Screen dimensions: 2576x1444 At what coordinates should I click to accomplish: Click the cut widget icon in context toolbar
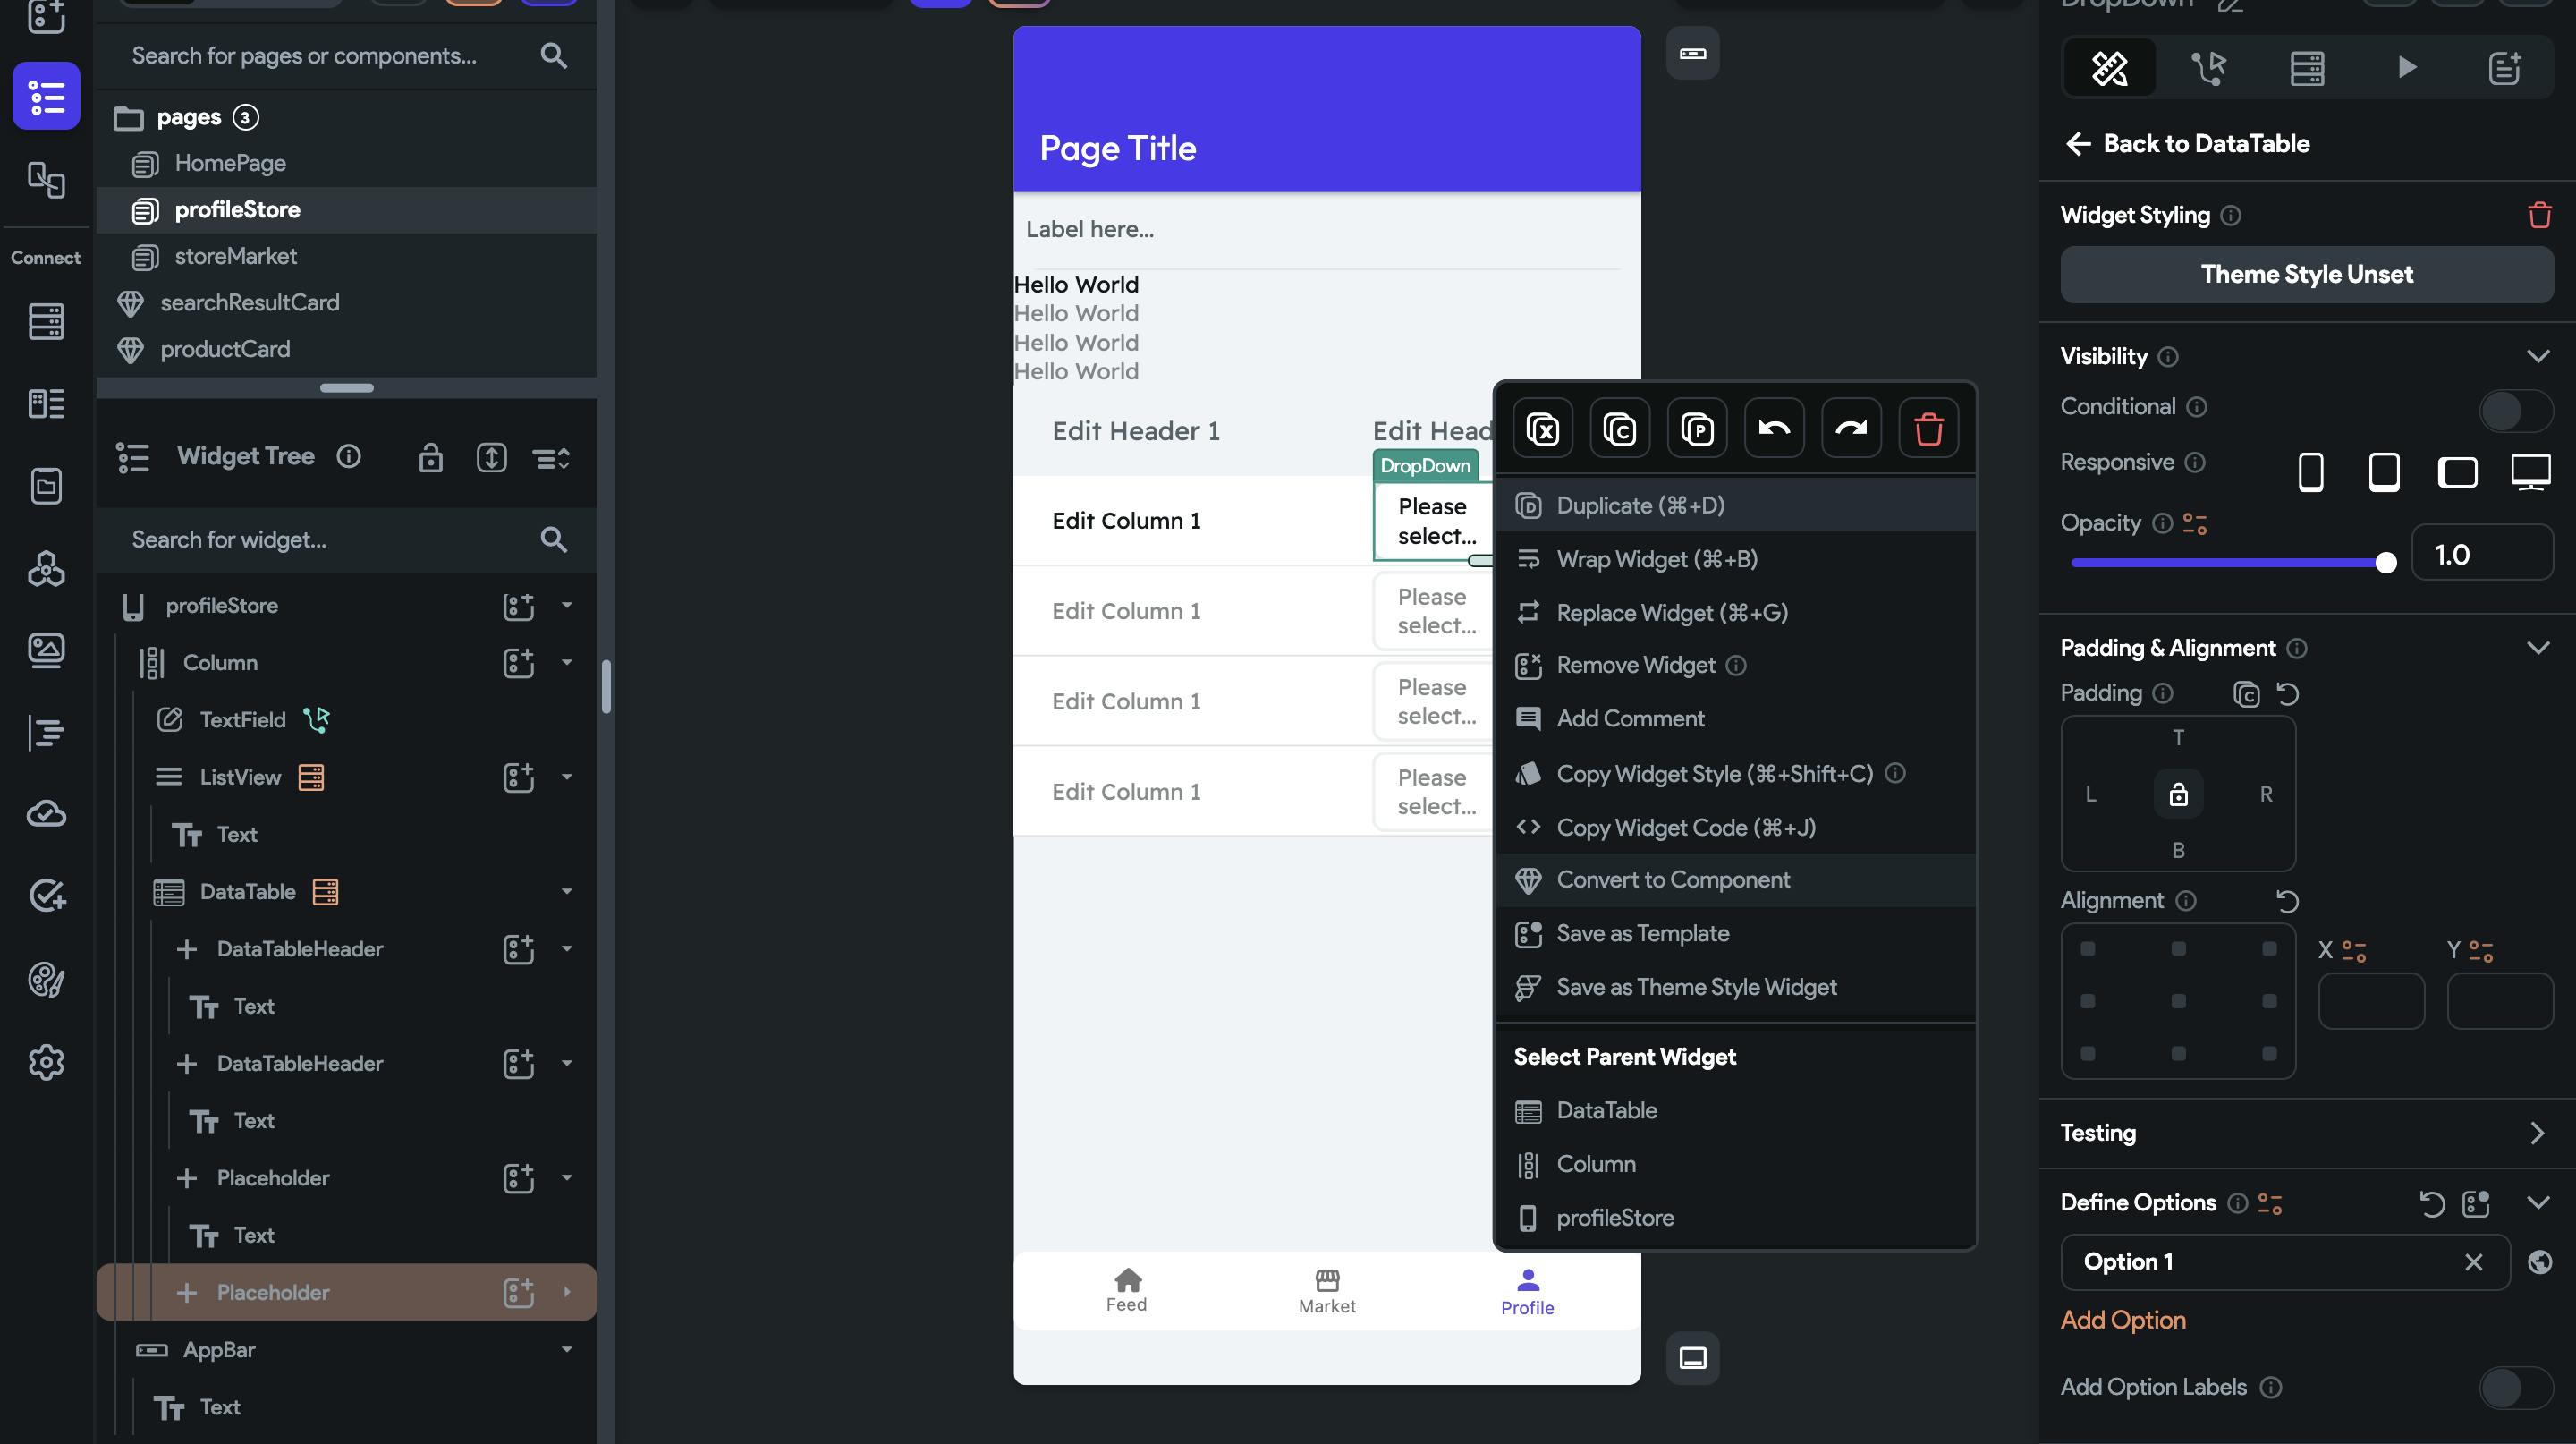1542,429
